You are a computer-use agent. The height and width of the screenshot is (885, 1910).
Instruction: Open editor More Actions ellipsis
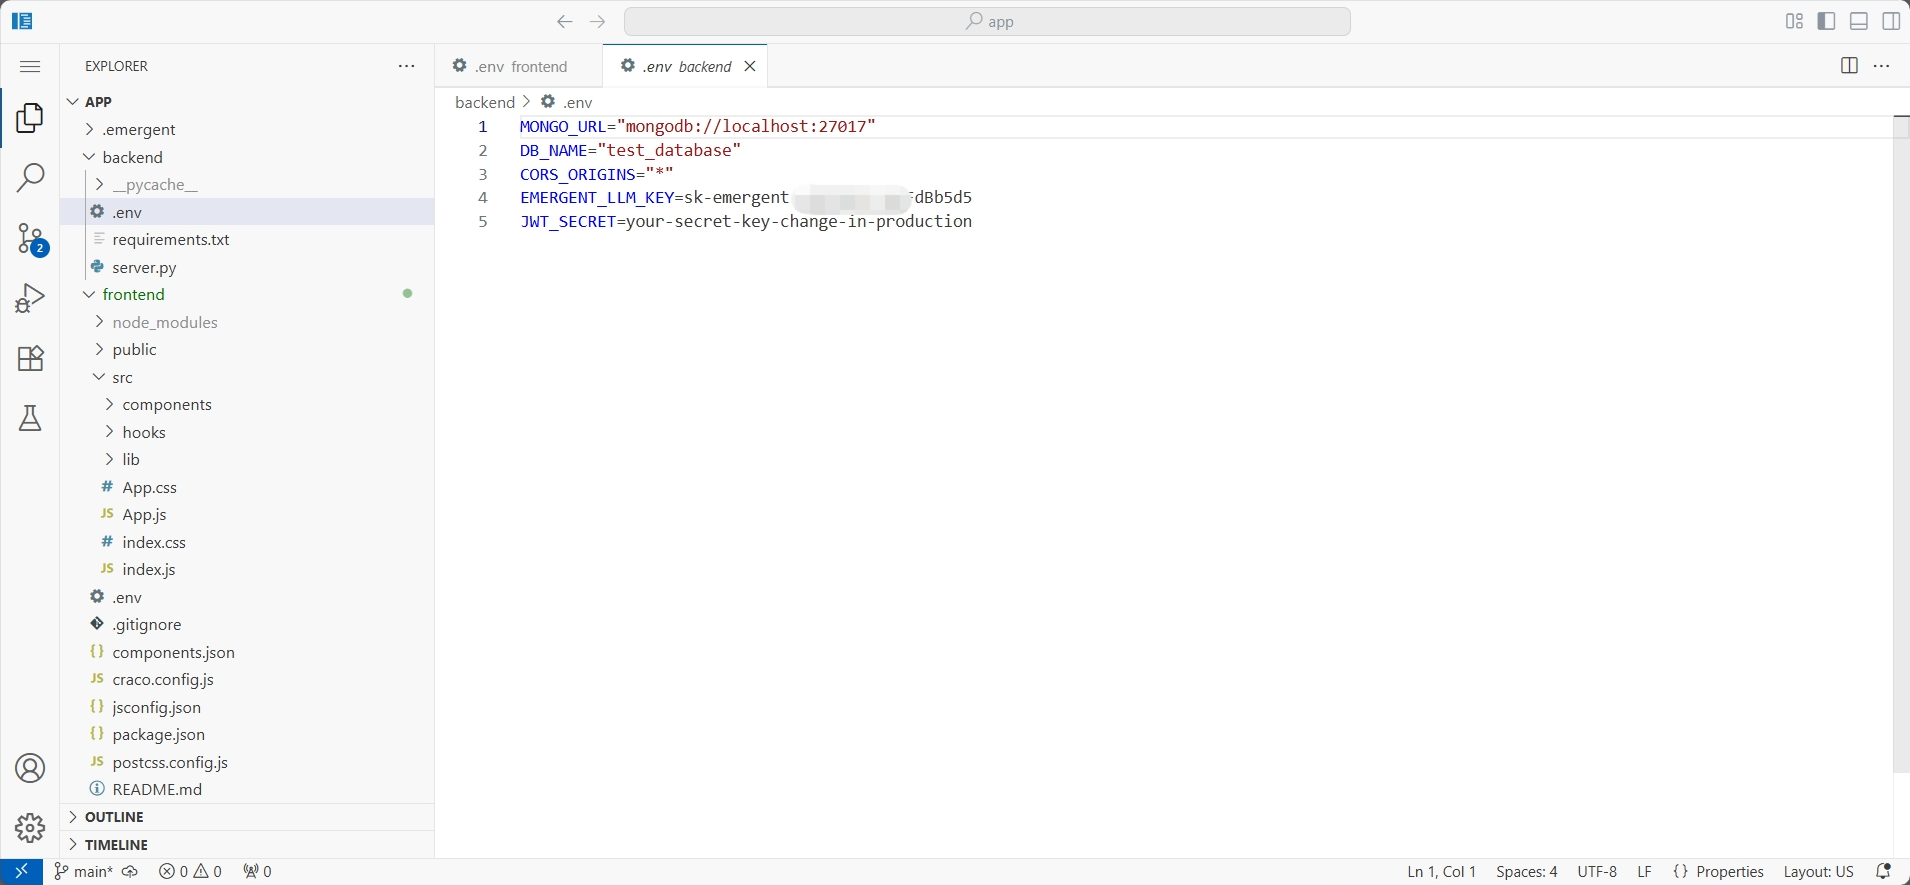click(1882, 66)
